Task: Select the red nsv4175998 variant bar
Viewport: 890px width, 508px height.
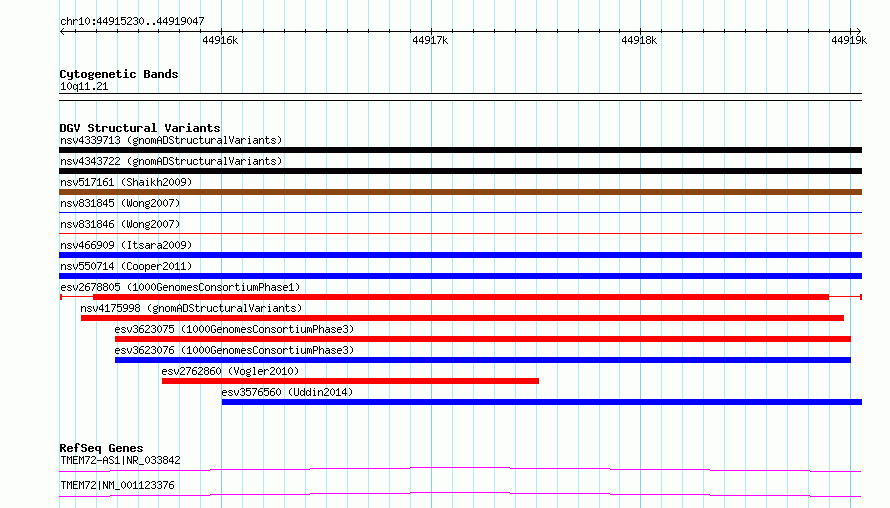Action: 462,318
